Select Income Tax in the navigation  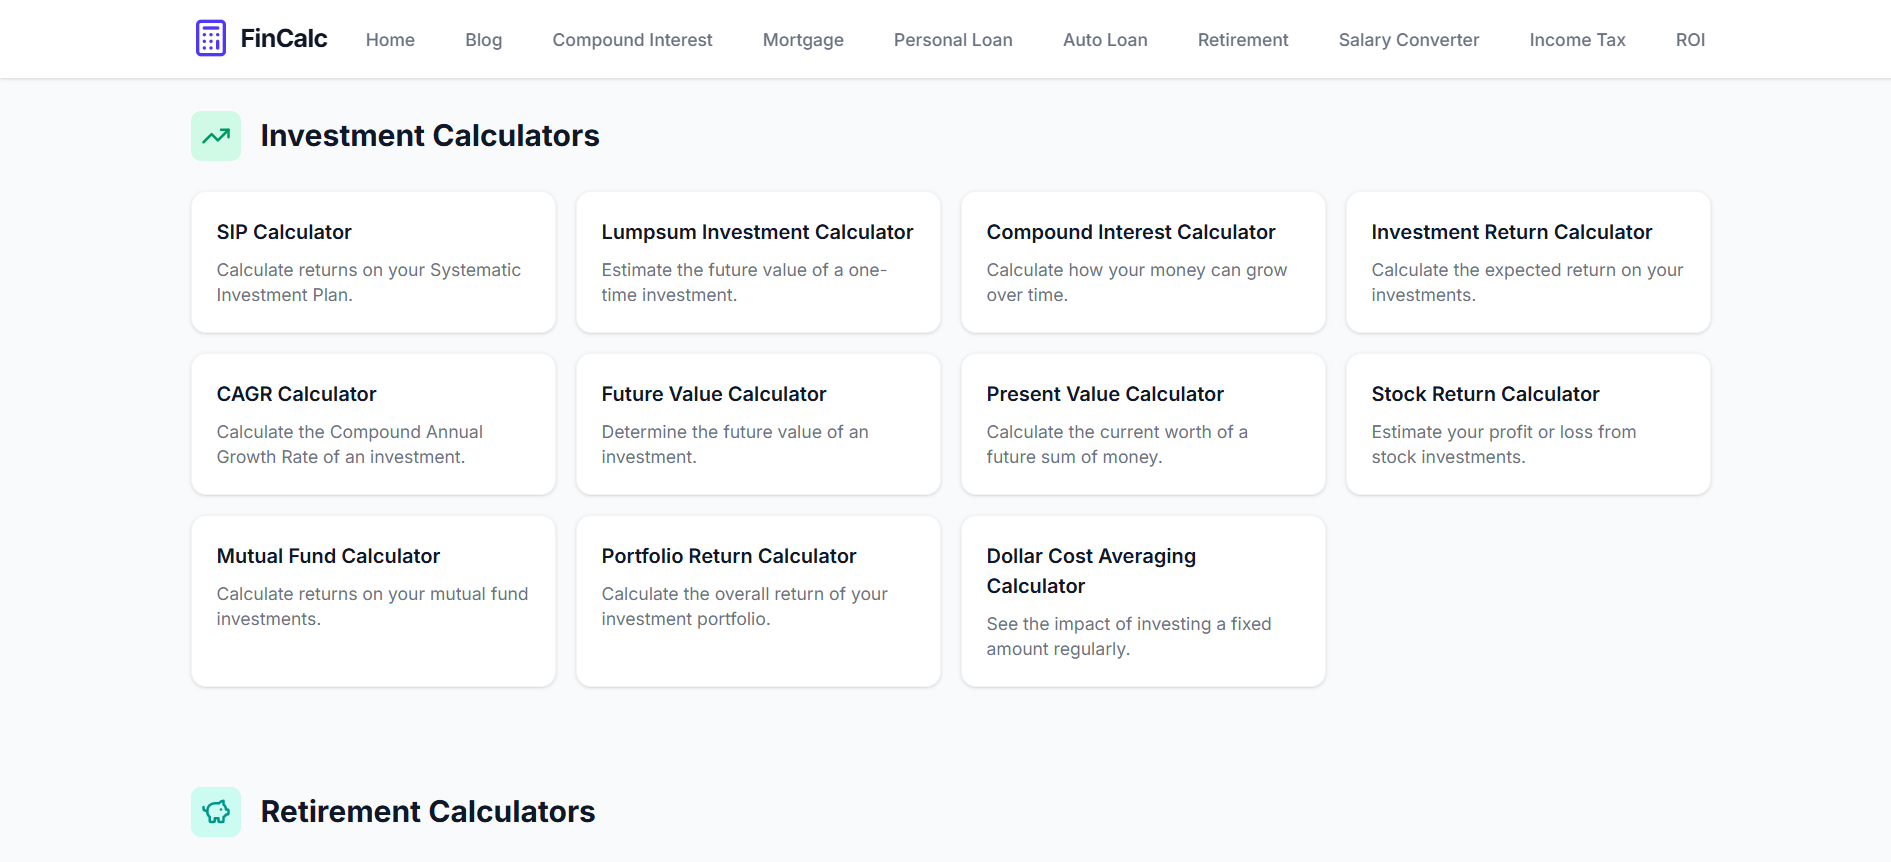[x=1577, y=40]
